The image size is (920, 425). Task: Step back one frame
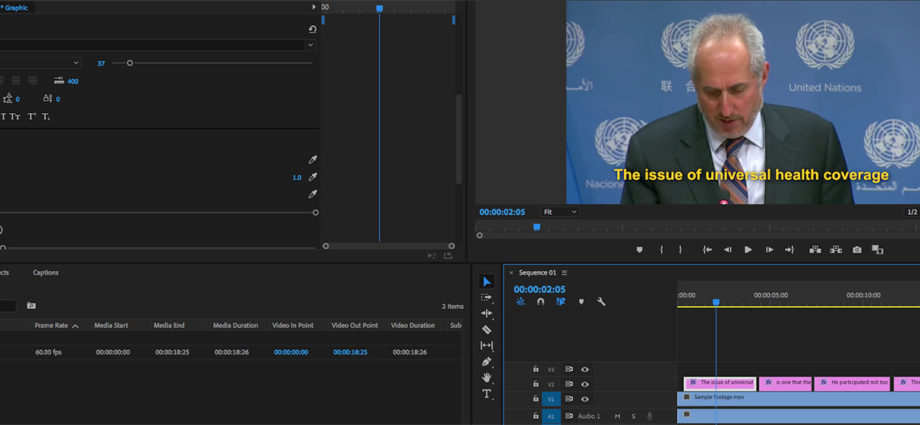click(728, 249)
